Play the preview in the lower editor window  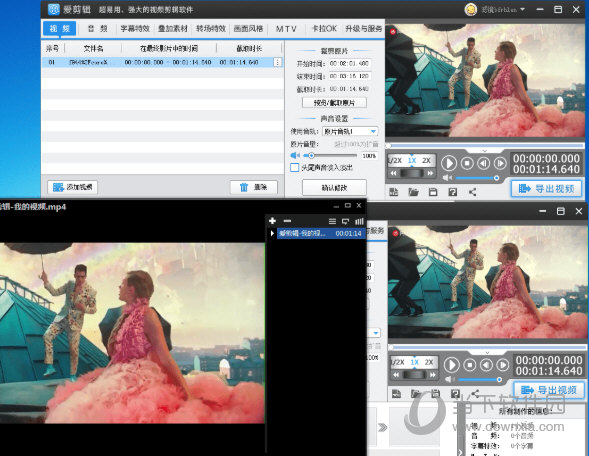pyautogui.click(x=451, y=365)
